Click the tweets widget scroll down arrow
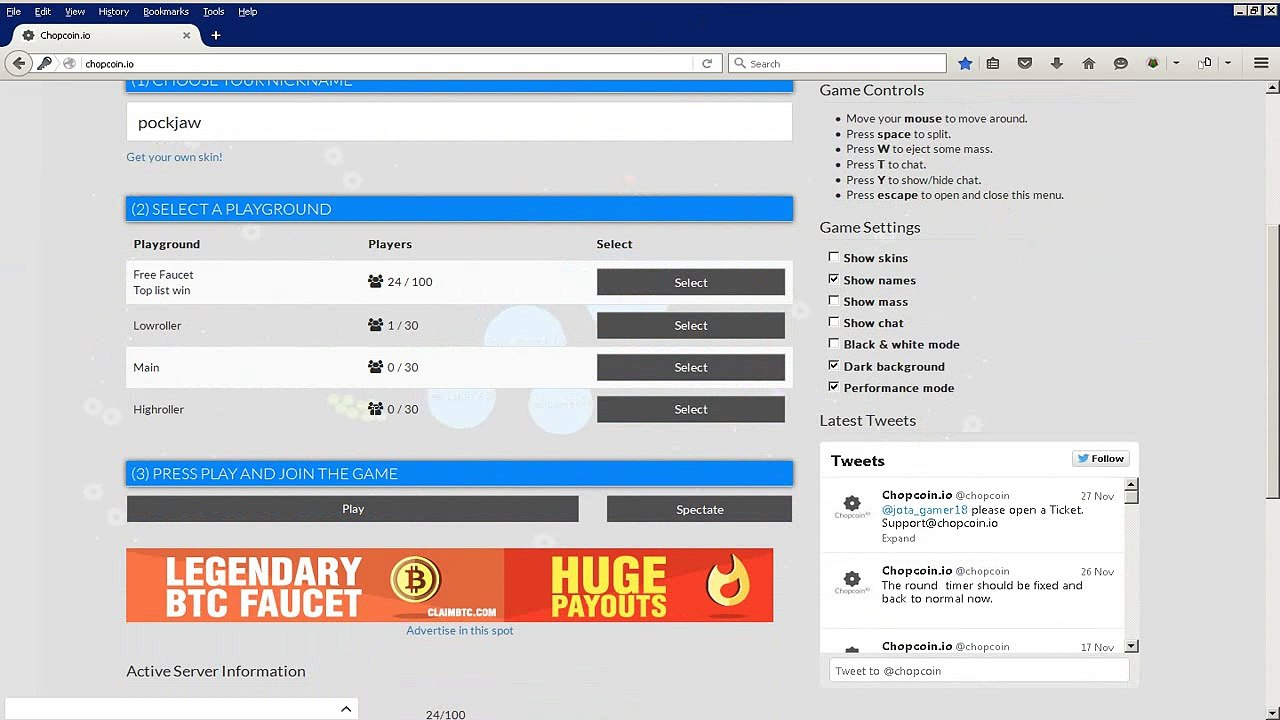 [1131, 647]
